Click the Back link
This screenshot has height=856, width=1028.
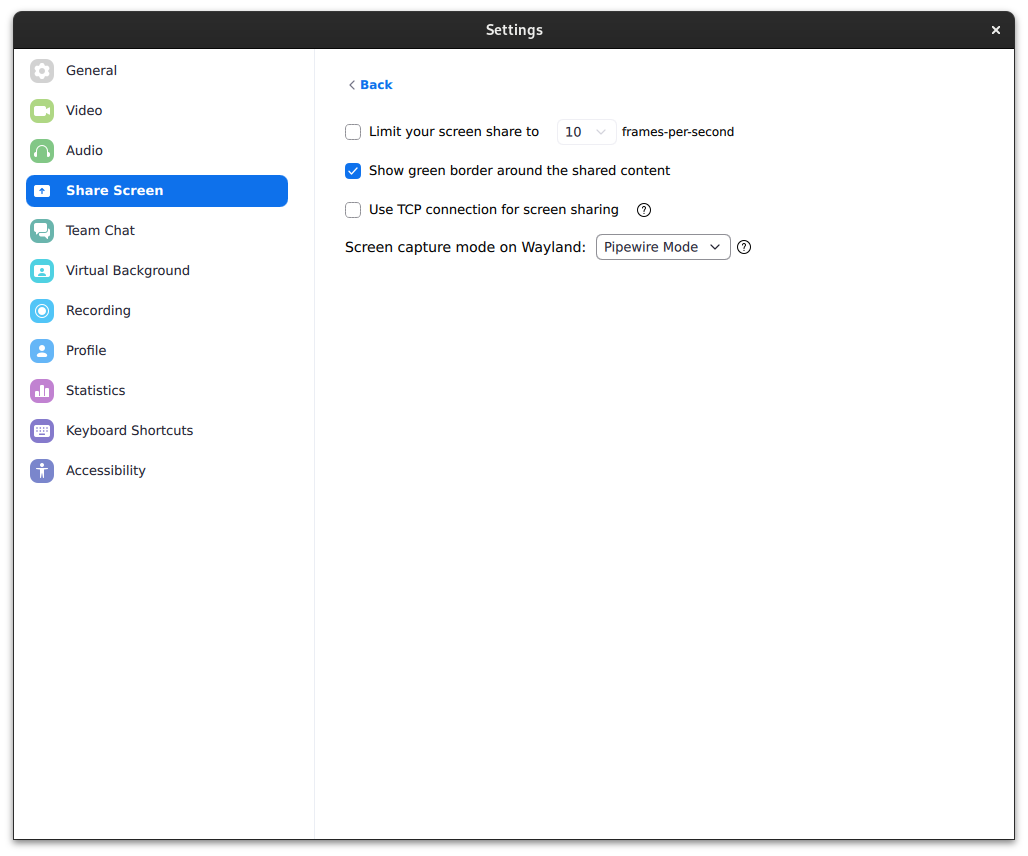pos(370,85)
